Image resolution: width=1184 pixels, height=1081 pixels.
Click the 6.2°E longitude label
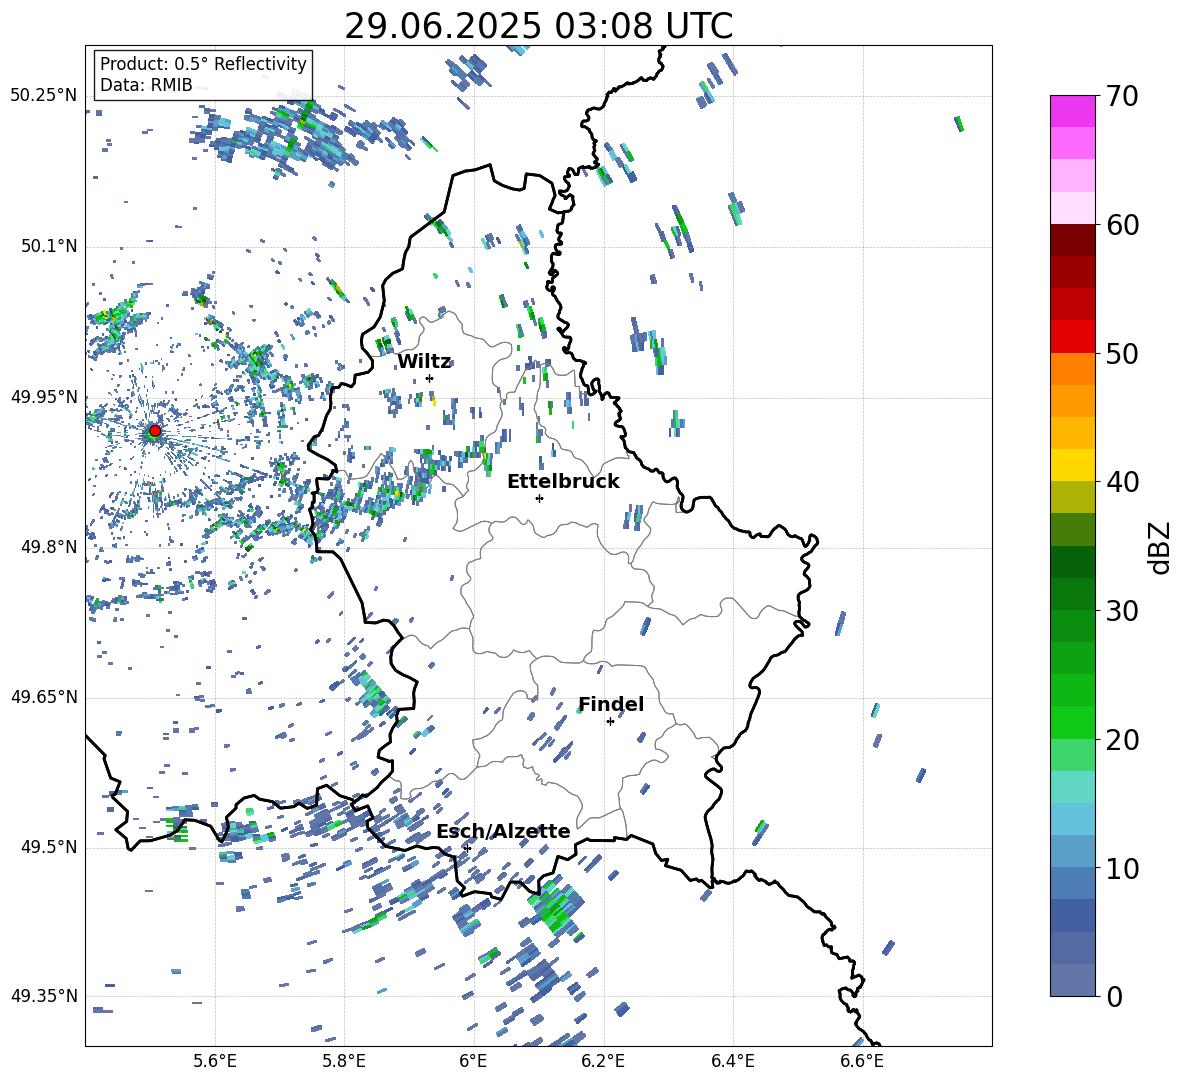[x=603, y=1061]
